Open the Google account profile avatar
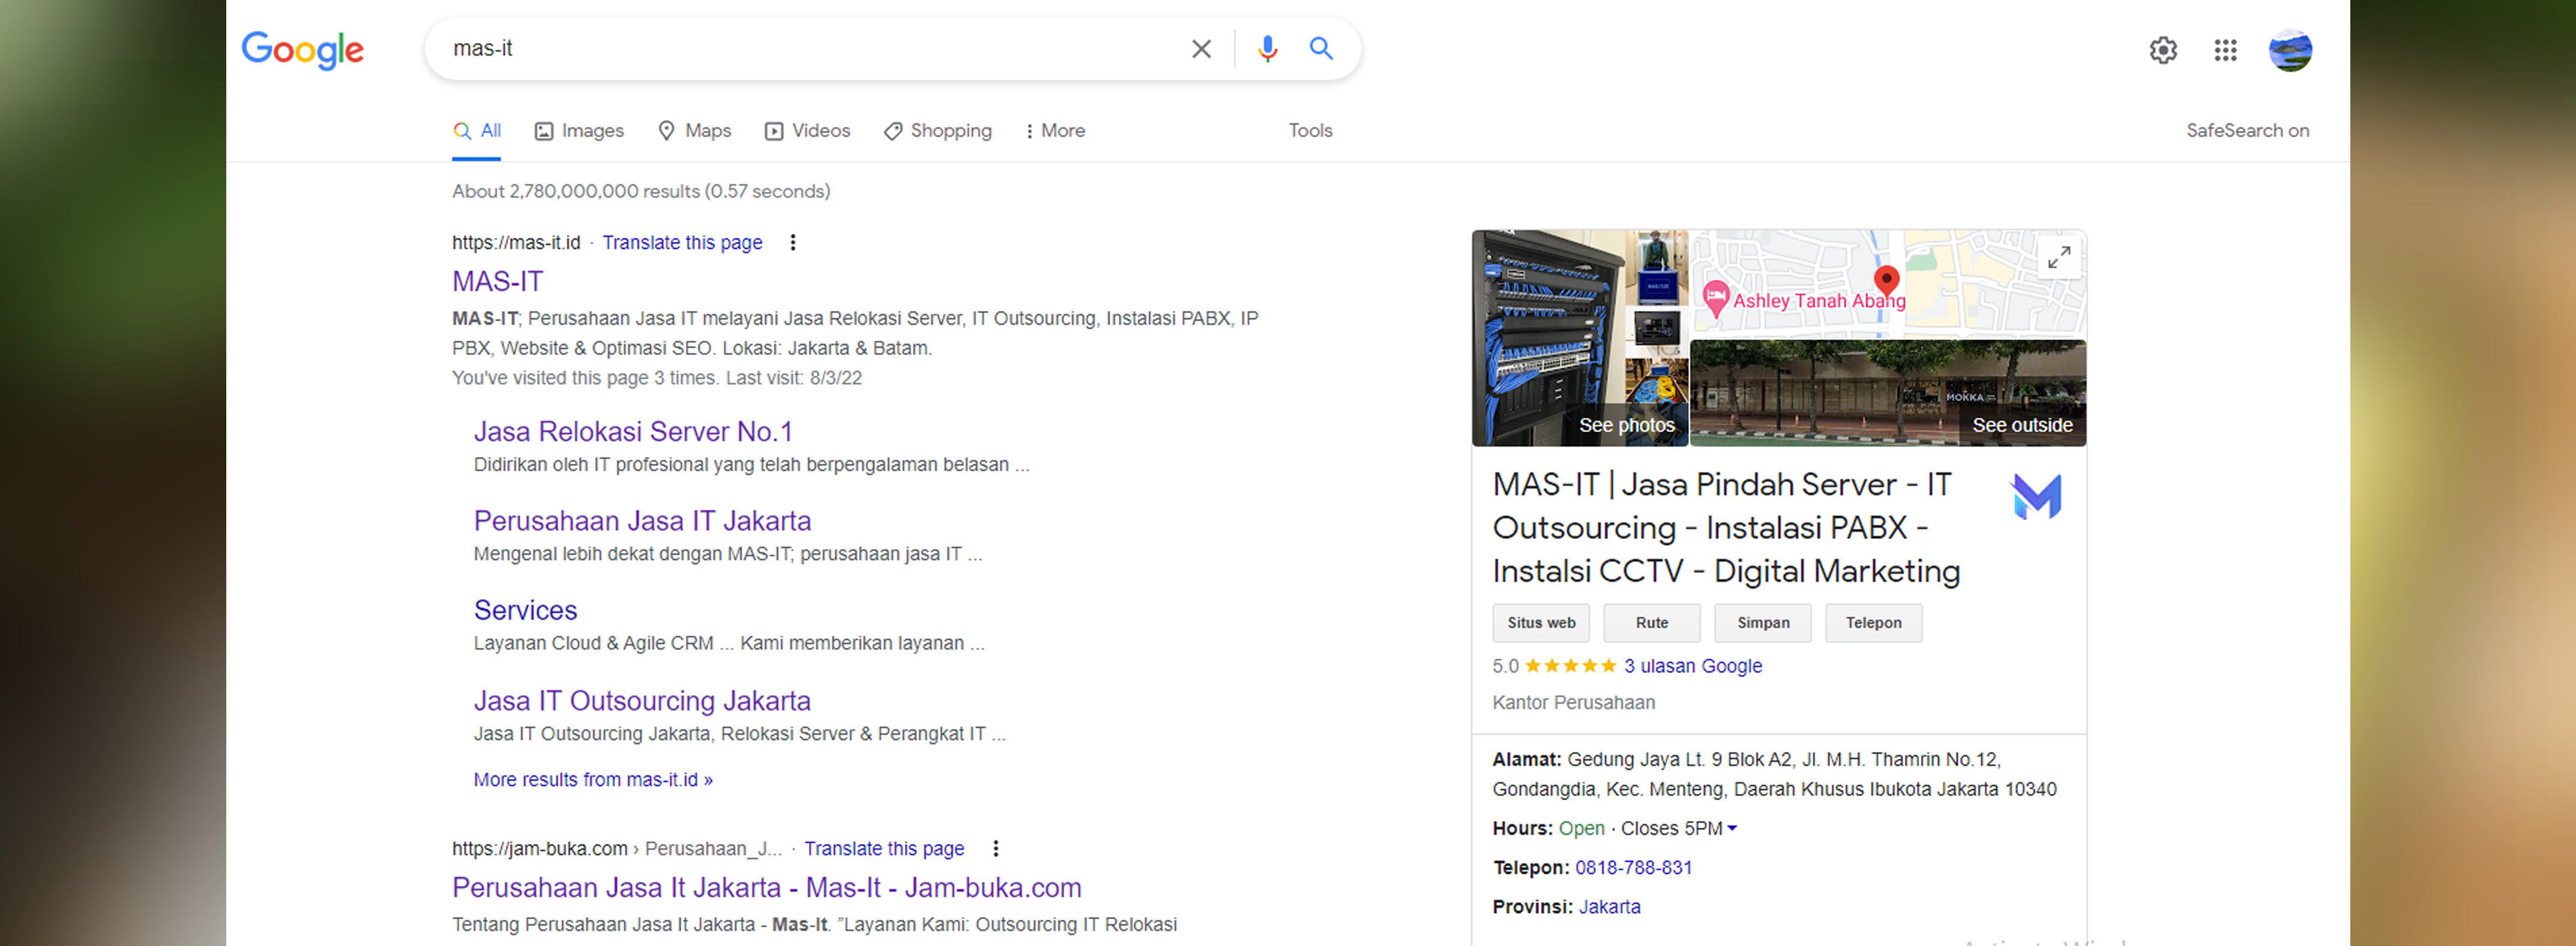 (2290, 50)
